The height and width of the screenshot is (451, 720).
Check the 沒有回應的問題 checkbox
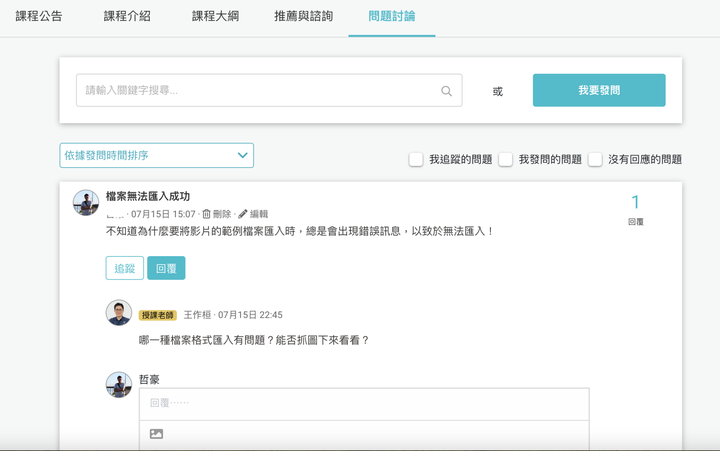coord(595,160)
